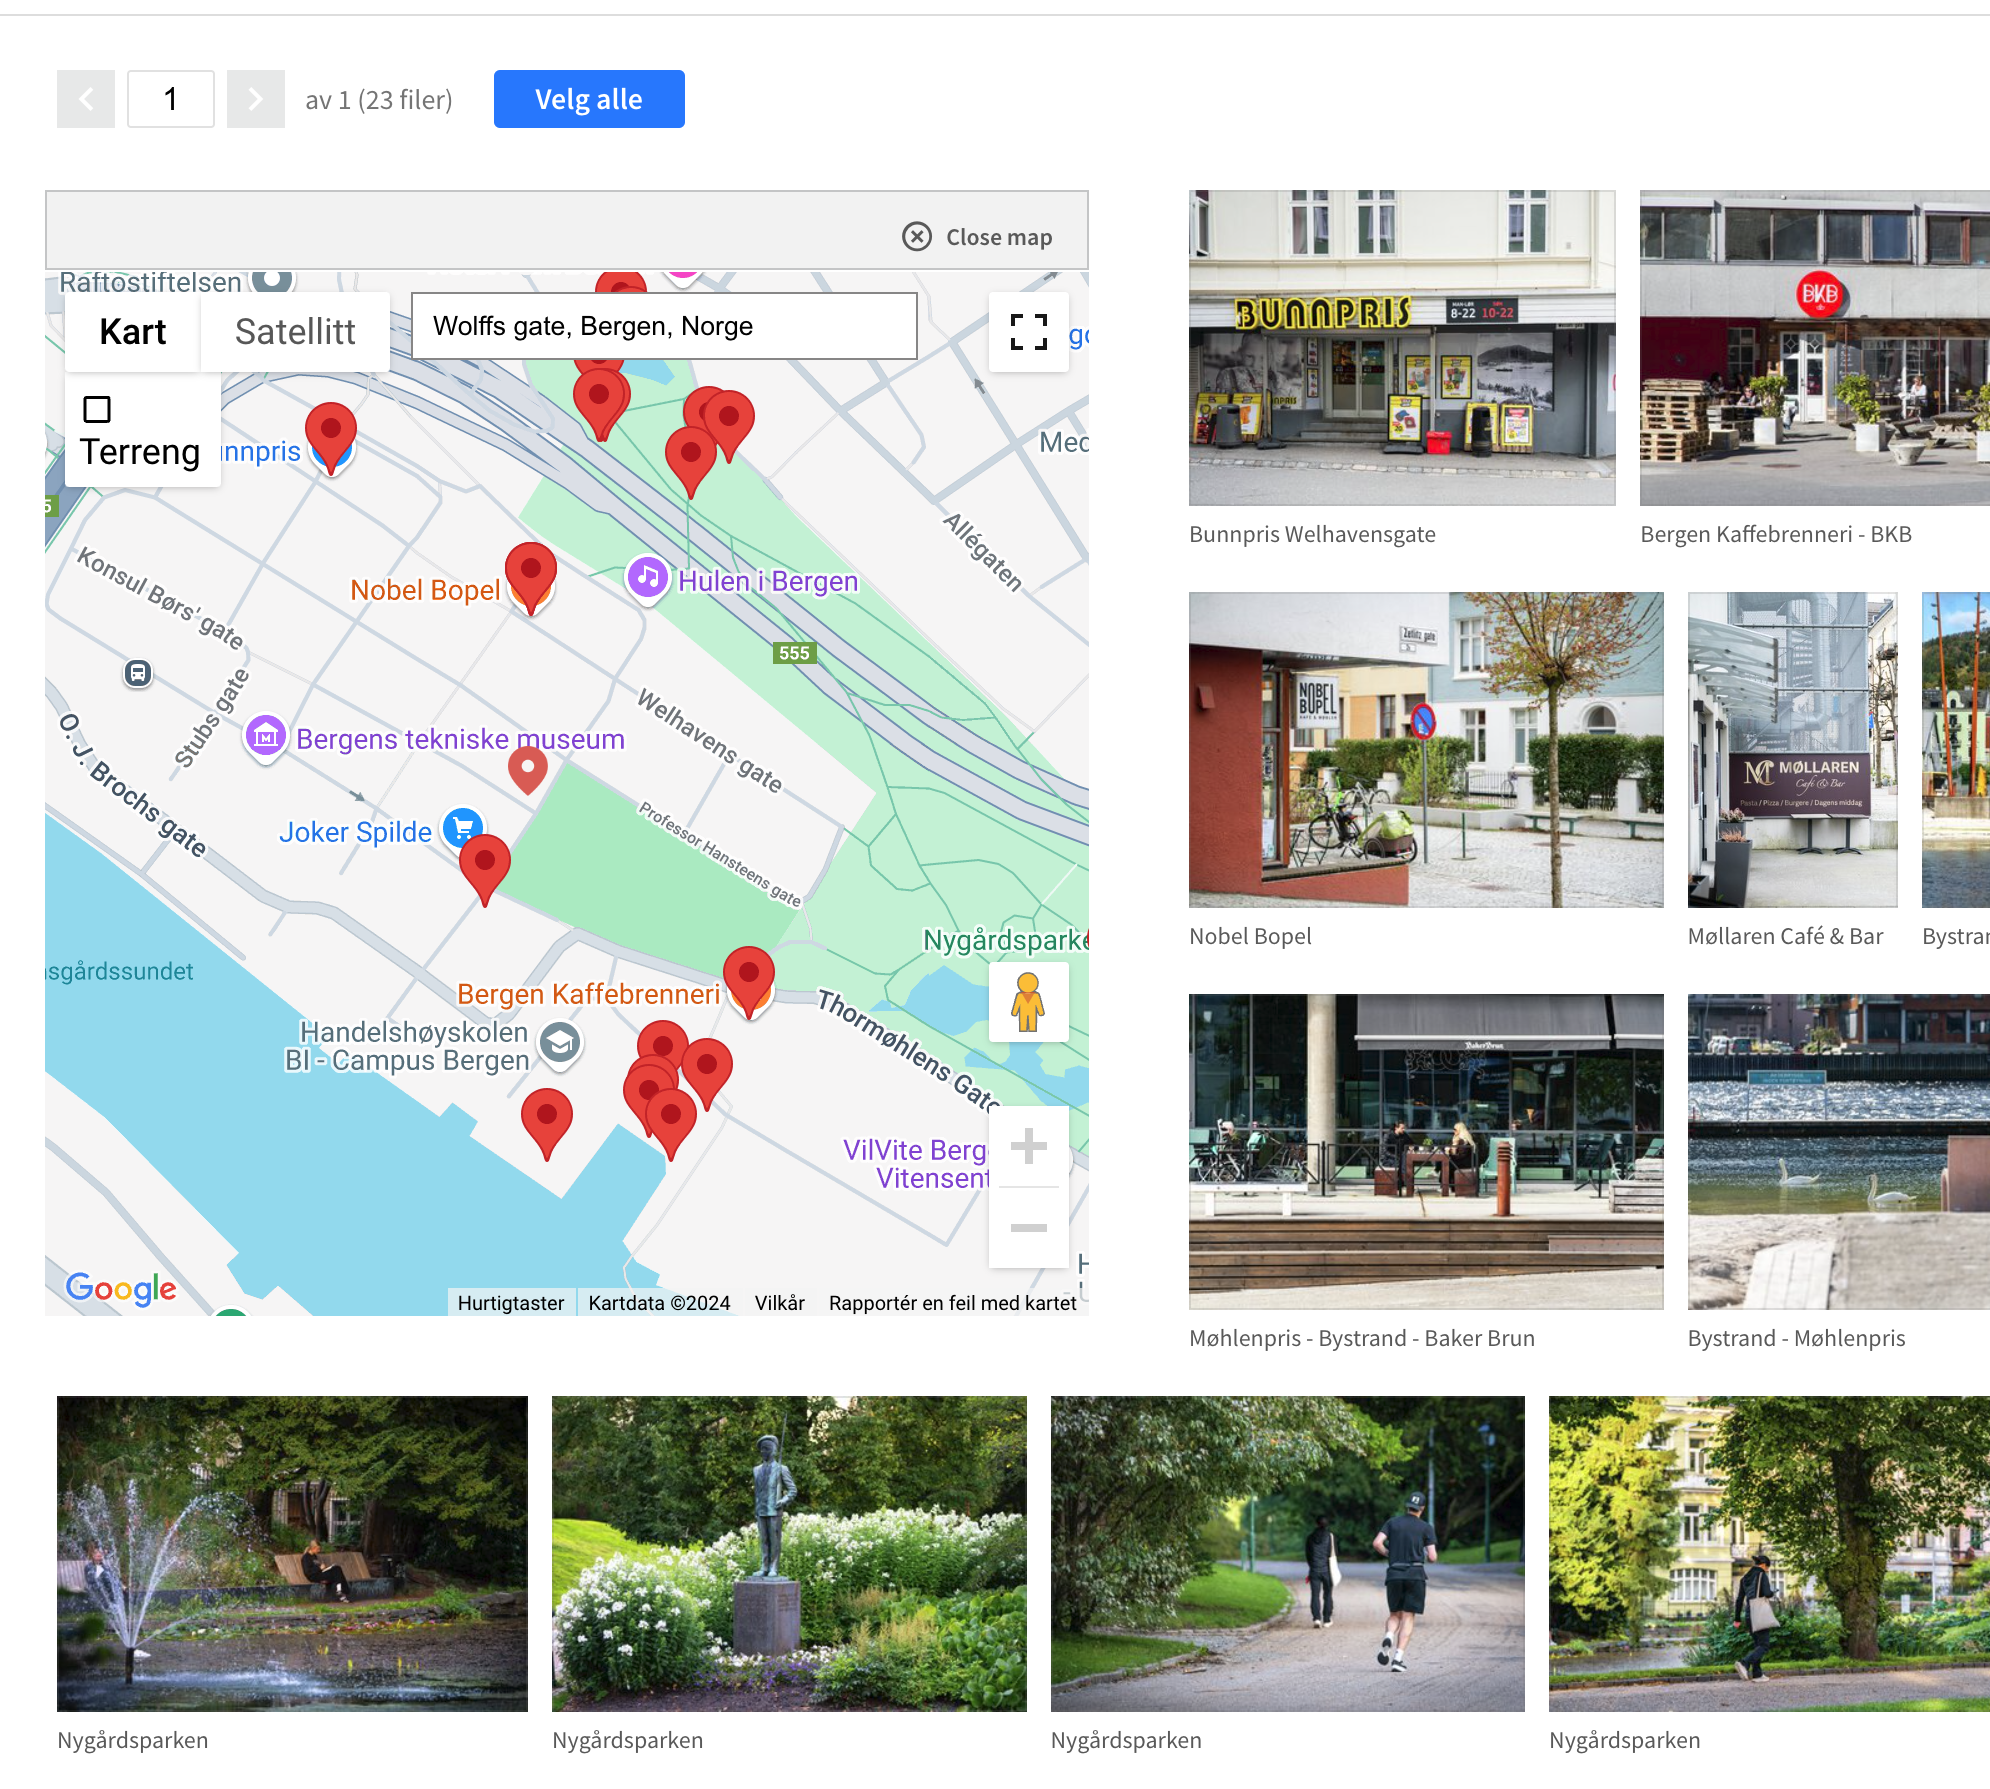This screenshot has width=1990, height=1789.
Task: Open the Nygårdsparken fountain photo
Action: 292,1554
